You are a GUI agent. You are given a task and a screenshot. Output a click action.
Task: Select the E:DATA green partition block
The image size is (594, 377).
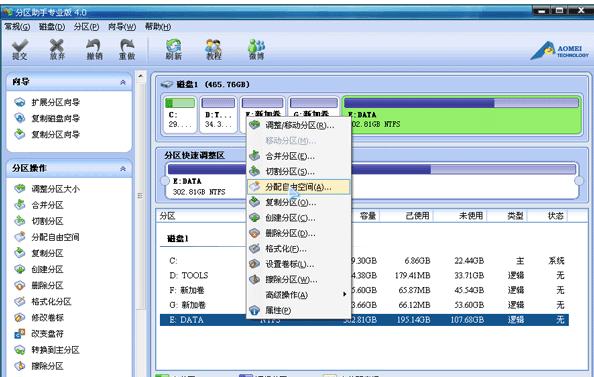pyautogui.click(x=461, y=114)
